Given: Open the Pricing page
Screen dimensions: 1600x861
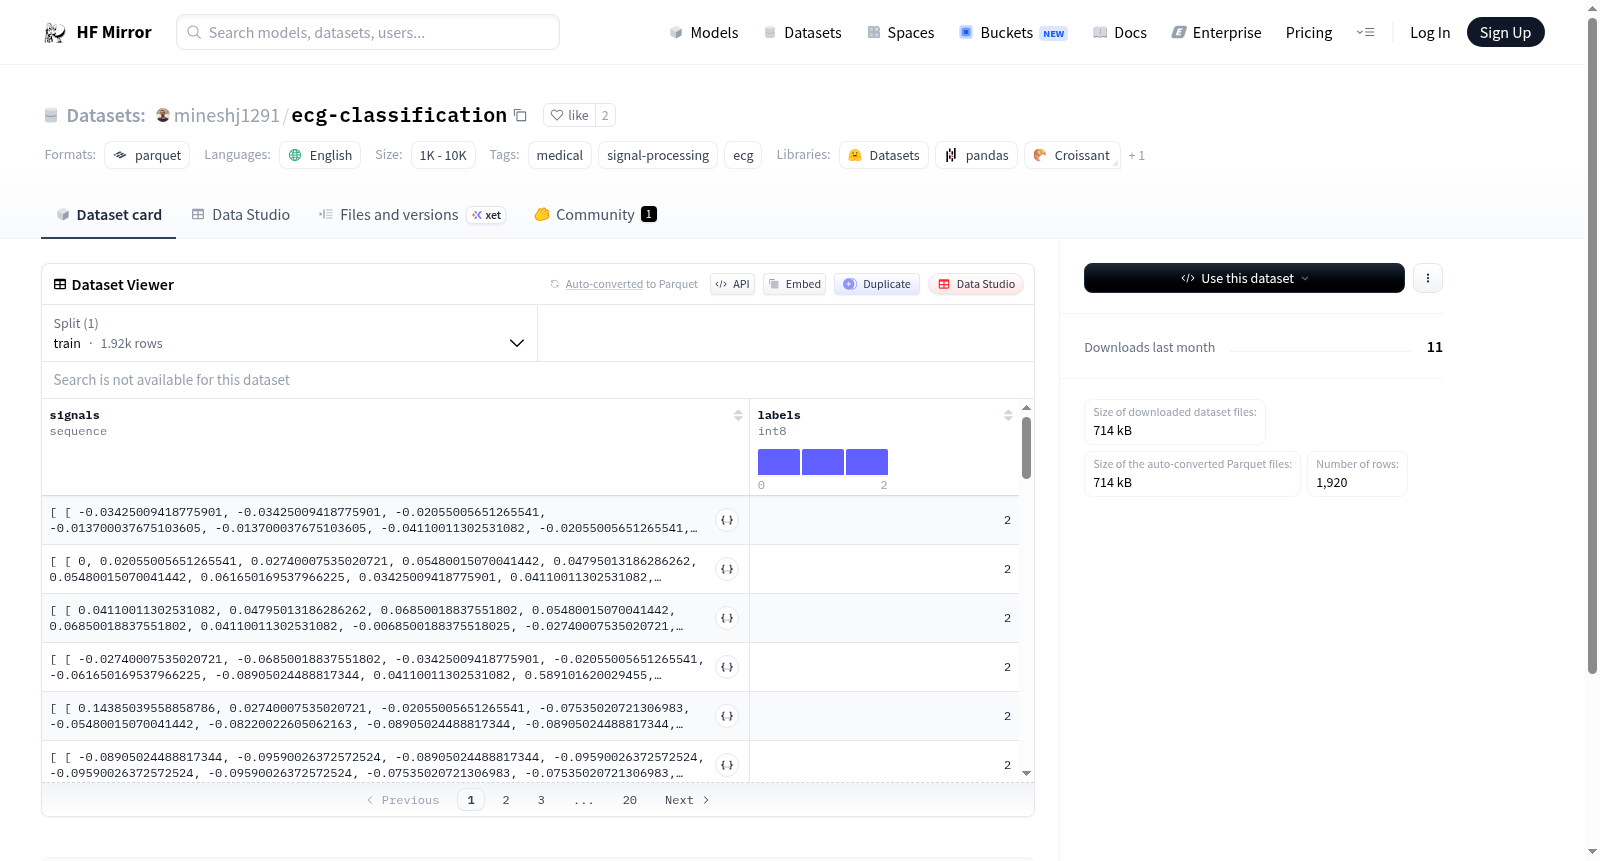Looking at the screenshot, I should click(1309, 32).
